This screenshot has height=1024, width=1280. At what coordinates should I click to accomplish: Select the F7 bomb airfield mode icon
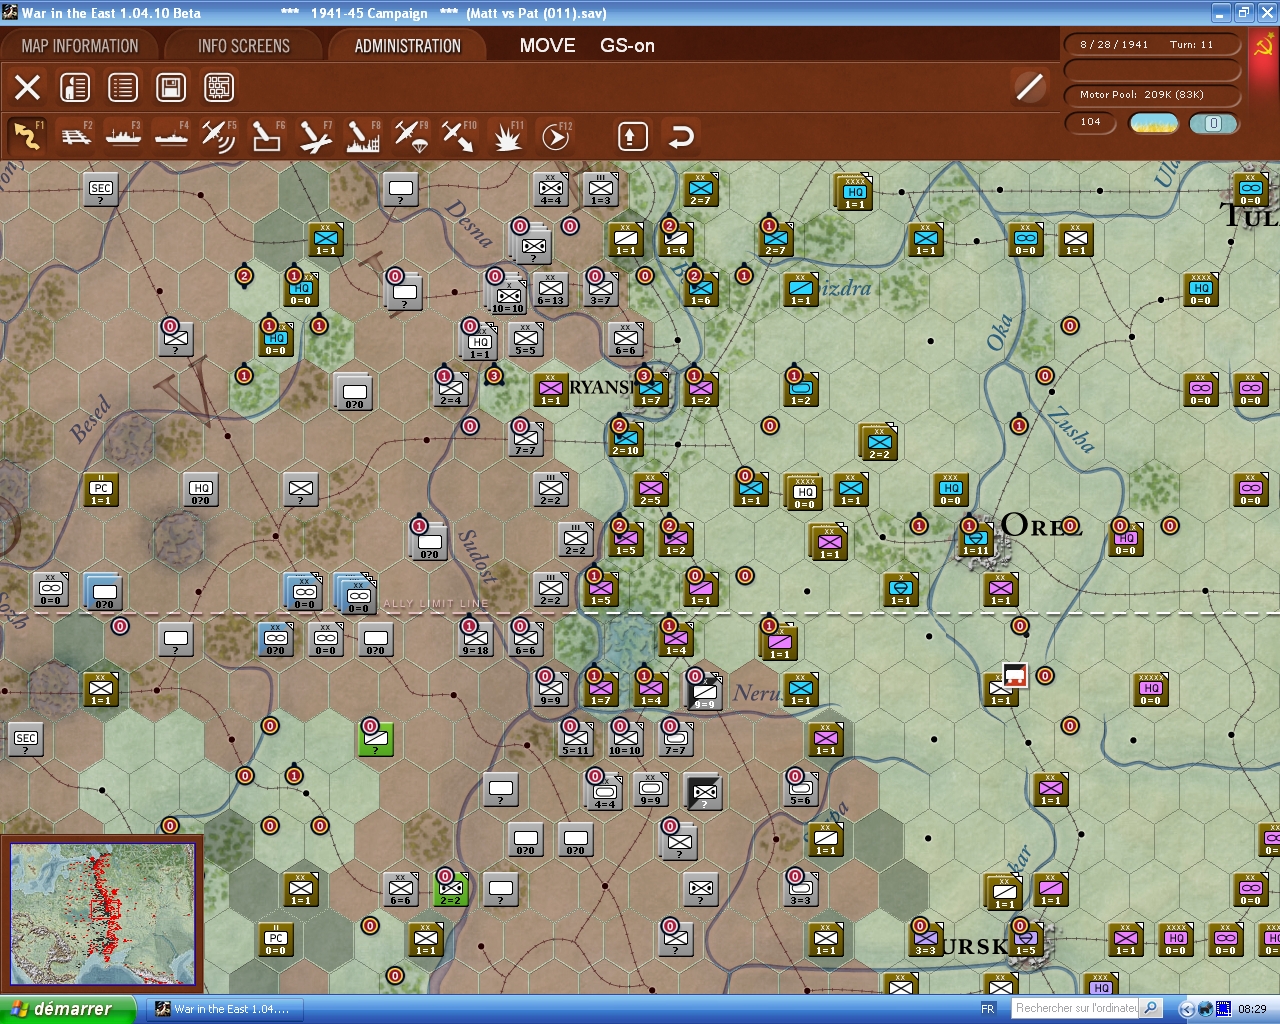point(315,136)
